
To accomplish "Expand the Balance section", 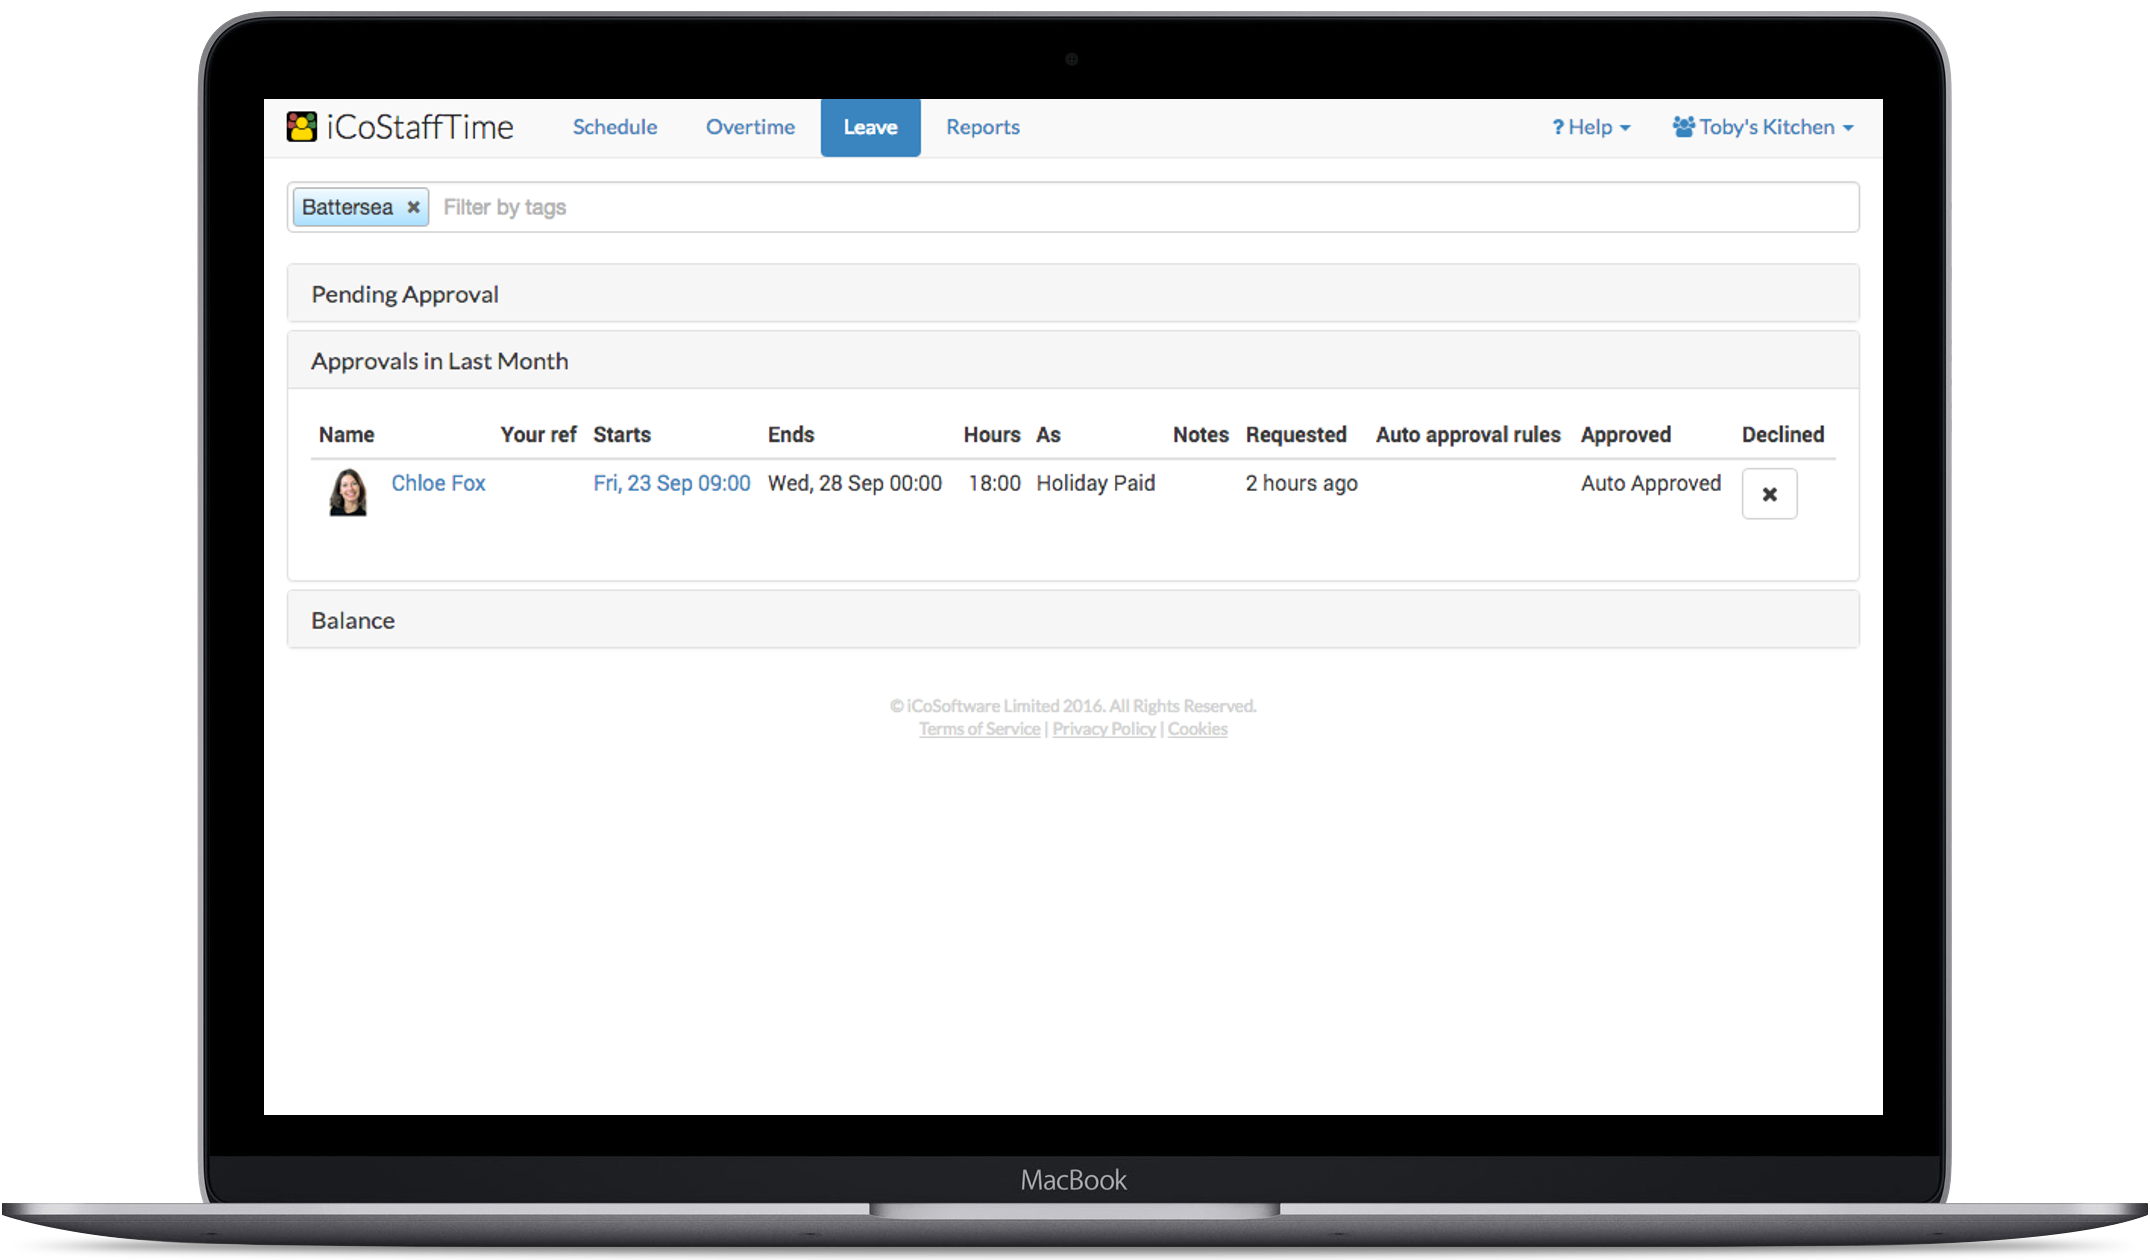I will pyautogui.click(x=1072, y=620).
